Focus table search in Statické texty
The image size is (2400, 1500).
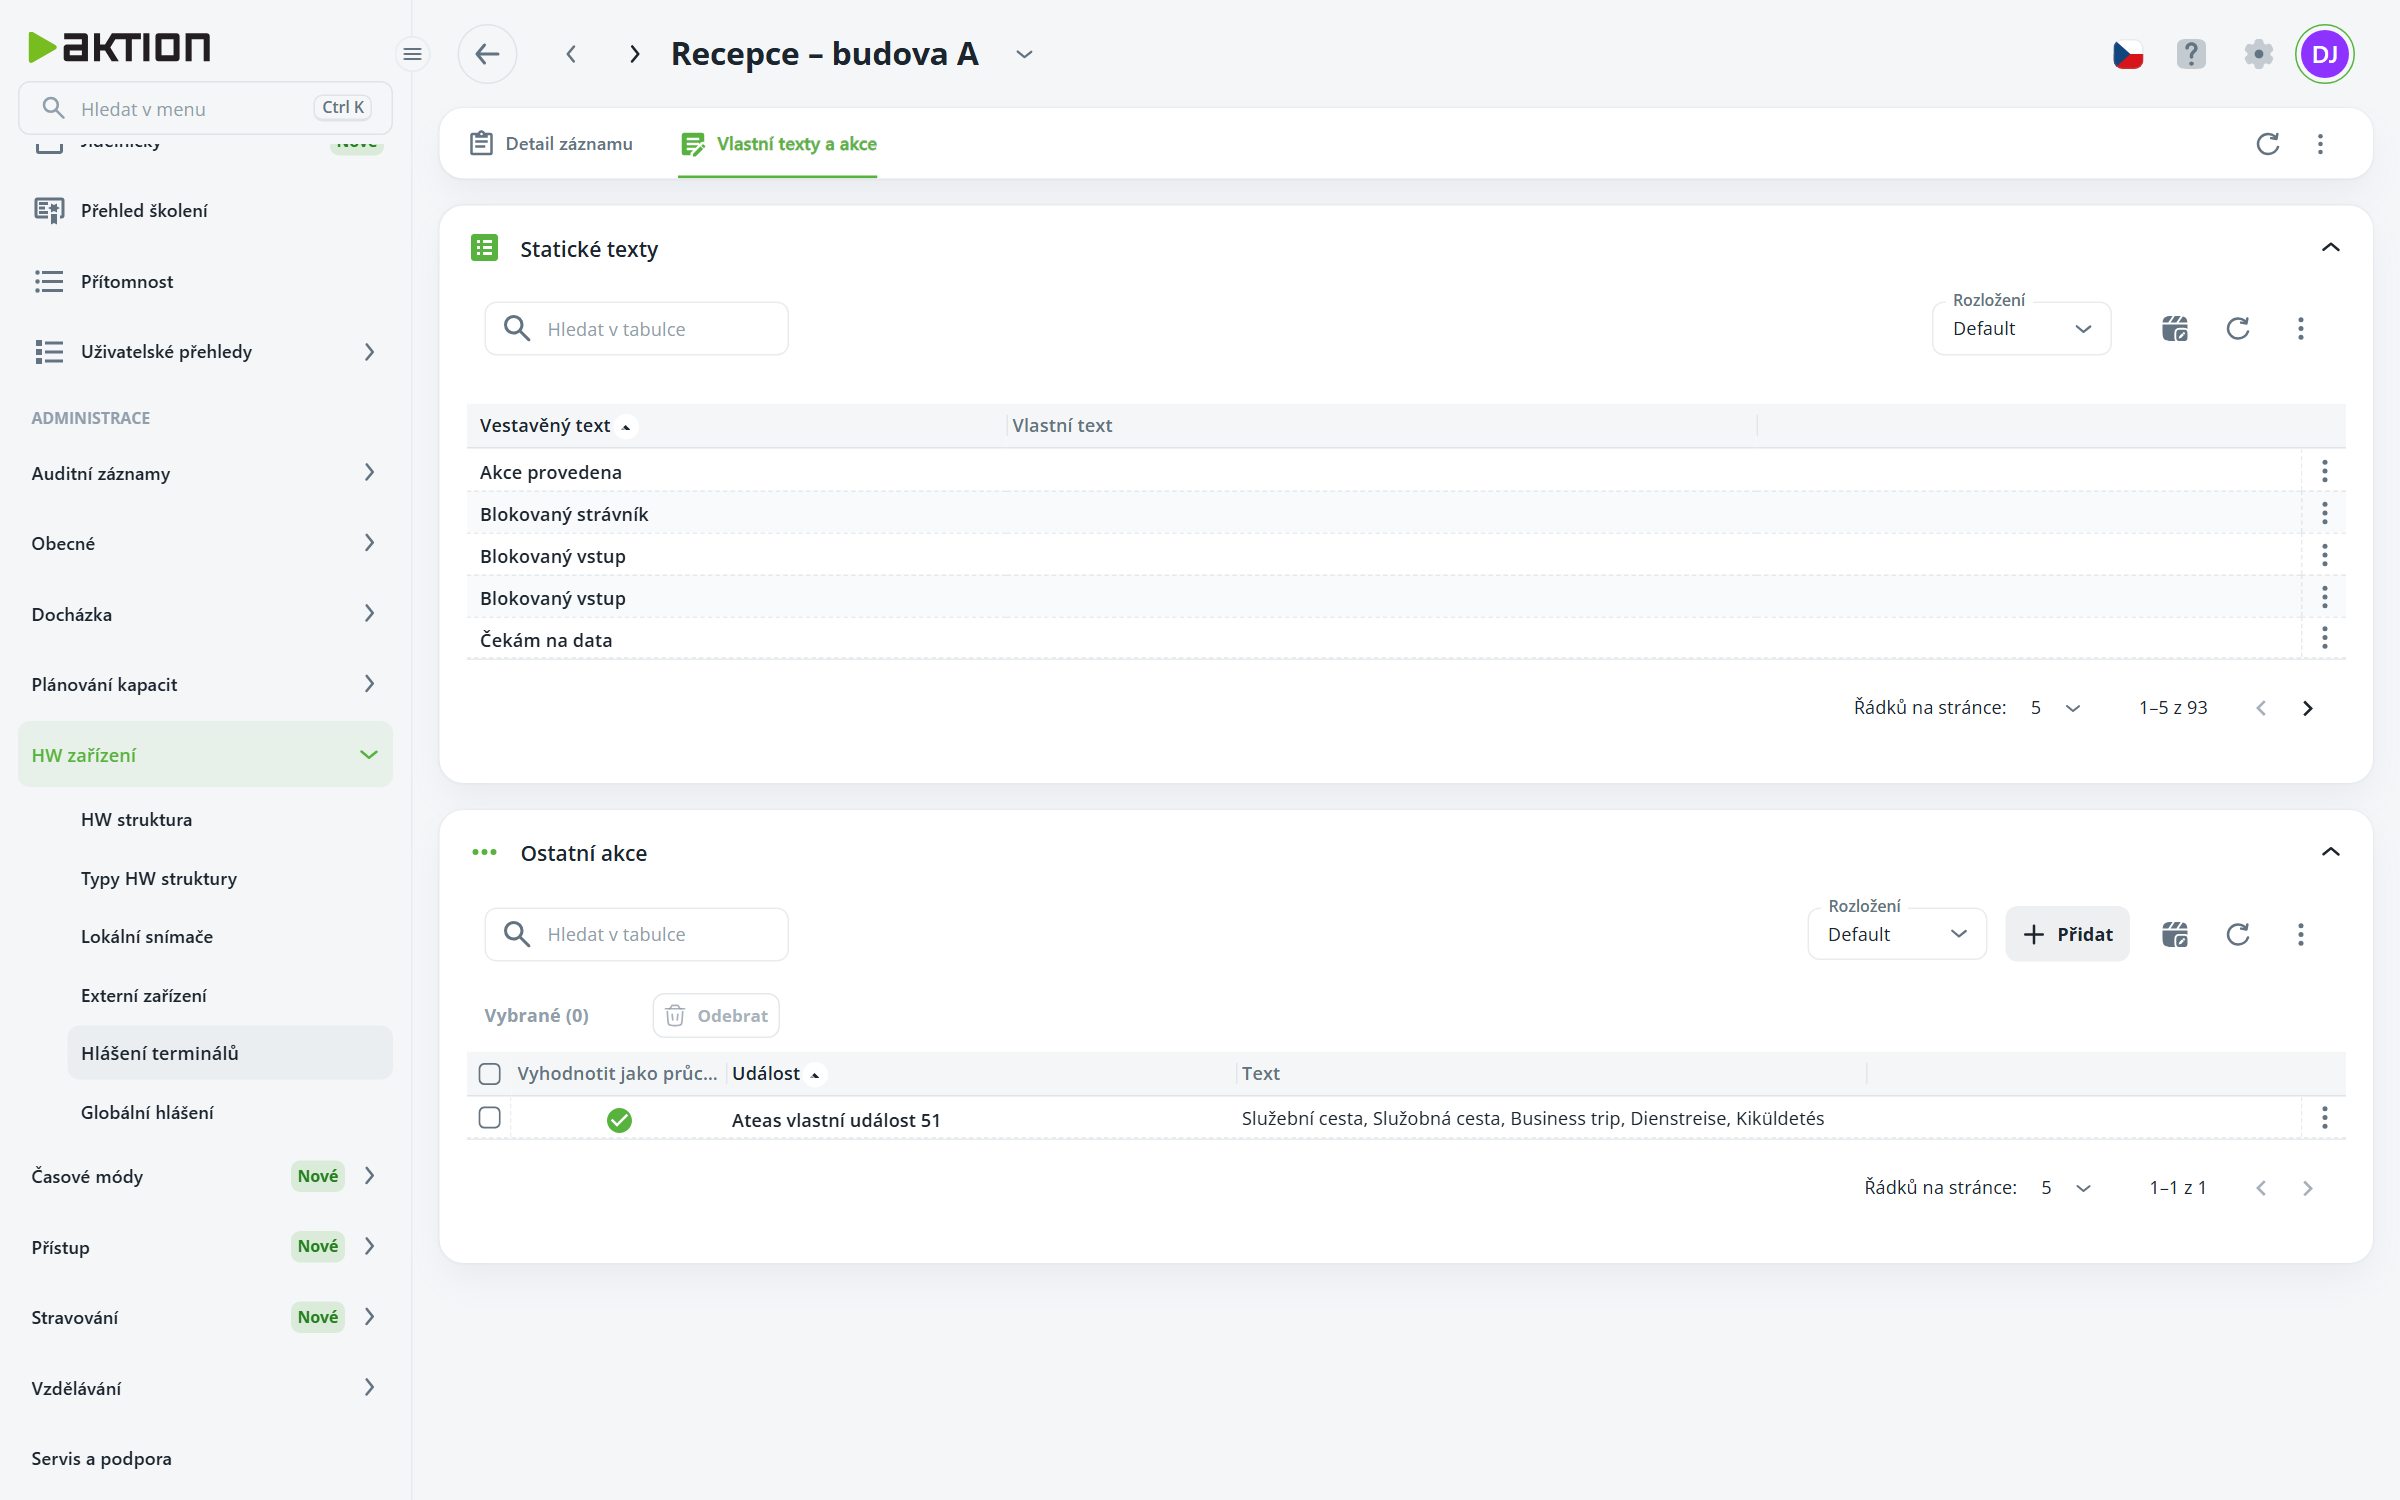point(636,329)
